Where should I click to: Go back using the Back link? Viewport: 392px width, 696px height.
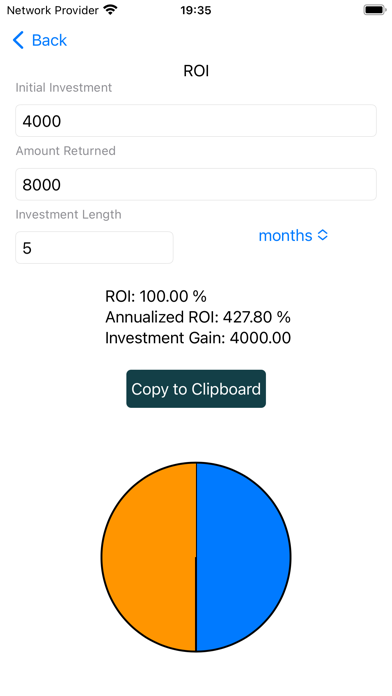click(x=40, y=40)
